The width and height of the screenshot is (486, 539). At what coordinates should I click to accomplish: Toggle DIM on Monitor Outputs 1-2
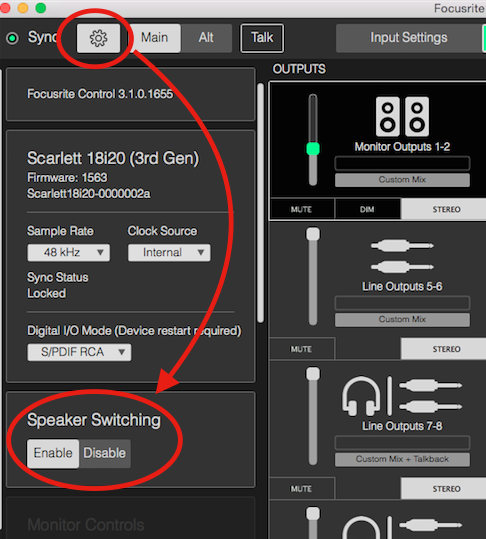click(367, 209)
